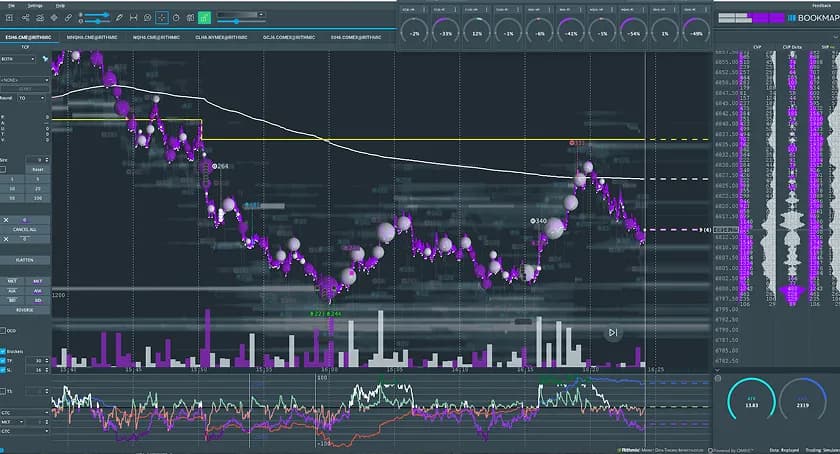Click the skip-to-live play icon on chart
This screenshot has width=840, height=454.
[x=613, y=333]
